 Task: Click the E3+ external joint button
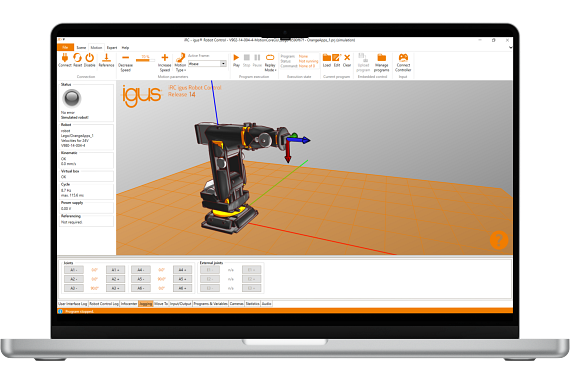click(x=252, y=288)
